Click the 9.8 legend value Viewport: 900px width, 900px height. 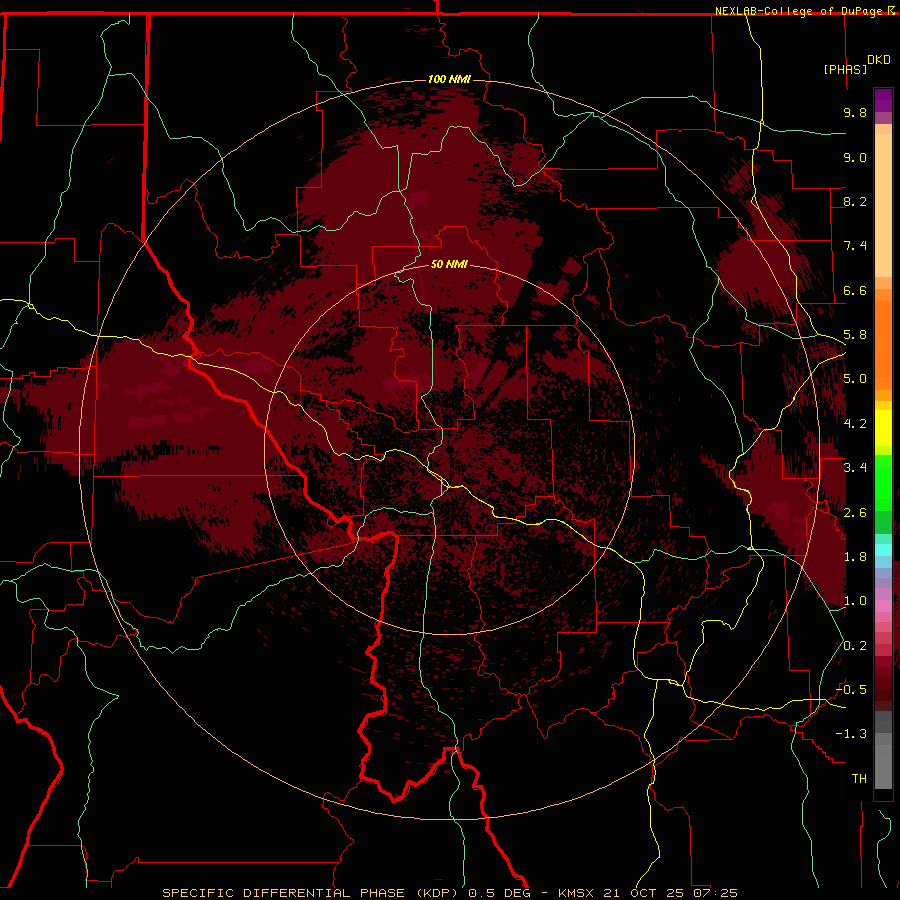(x=855, y=112)
